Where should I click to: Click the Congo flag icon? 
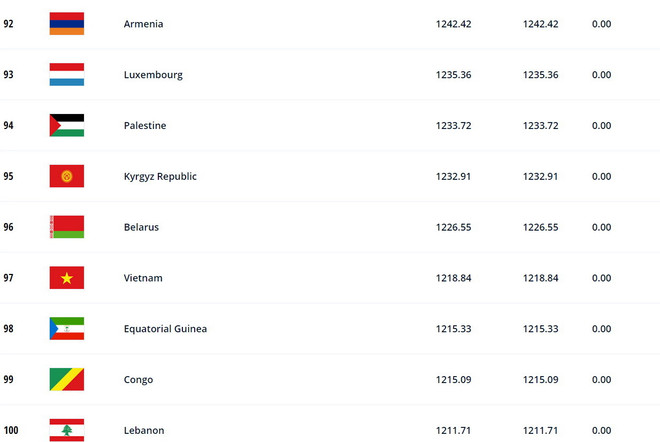(67, 380)
